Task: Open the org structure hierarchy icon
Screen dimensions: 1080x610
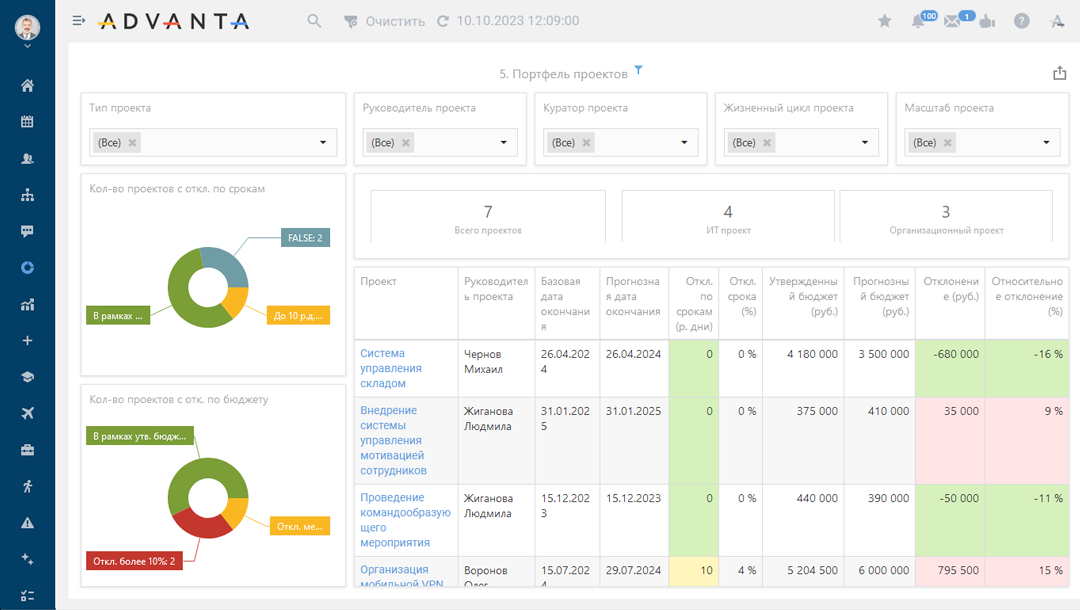Action: pyautogui.click(x=27, y=195)
